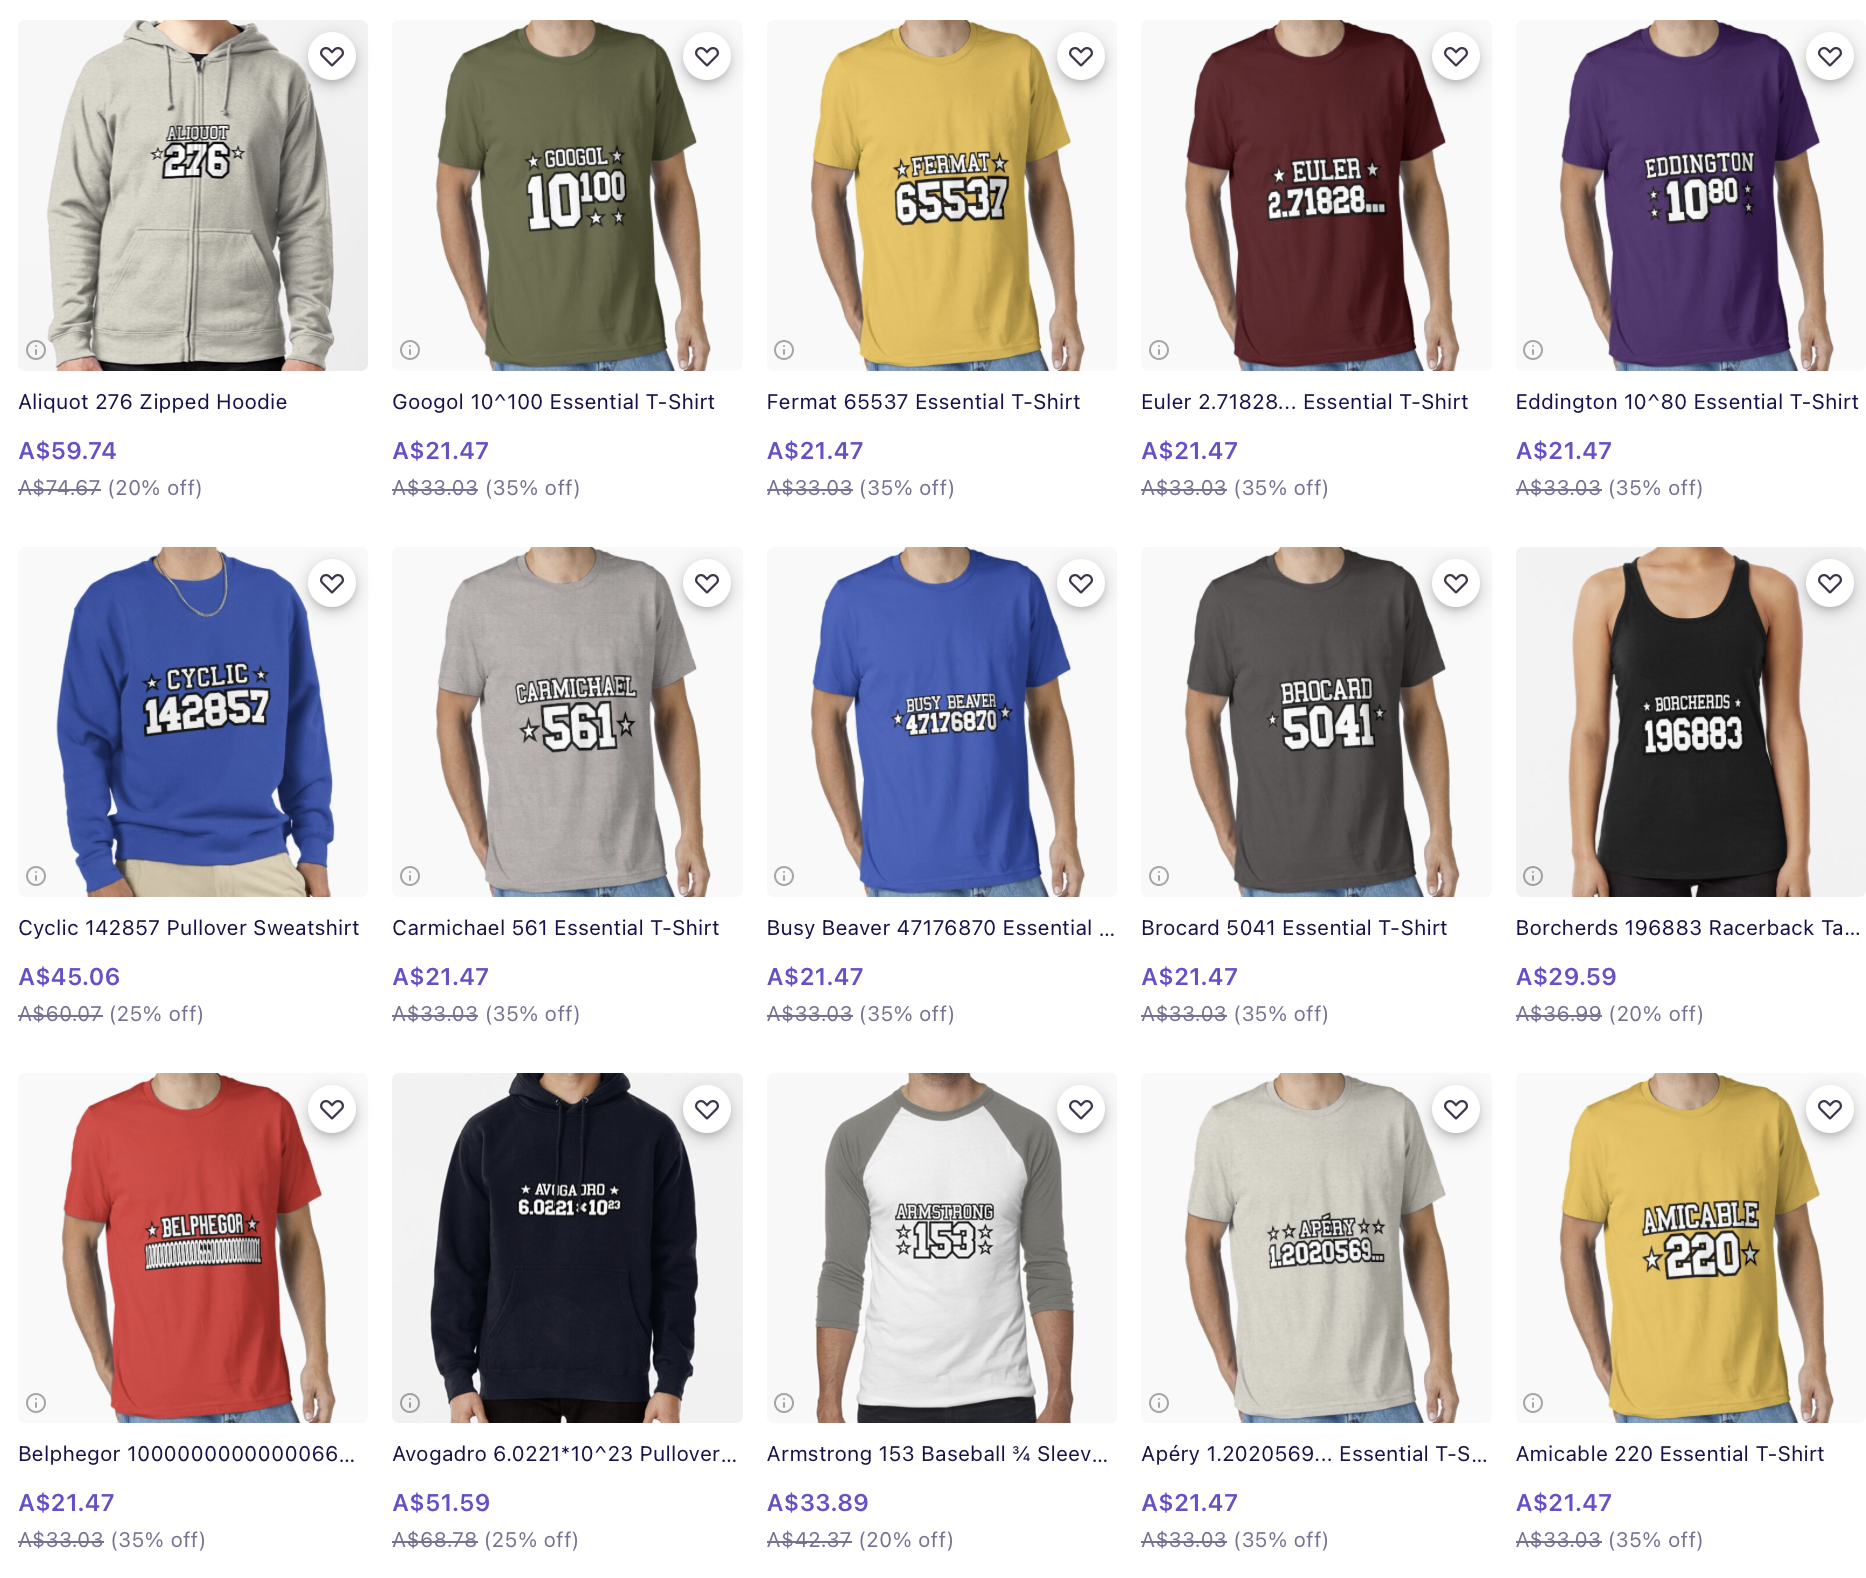Add Fermat 65537 T-Shirt to favorites
This screenshot has width=1866, height=1578.
click(1081, 57)
